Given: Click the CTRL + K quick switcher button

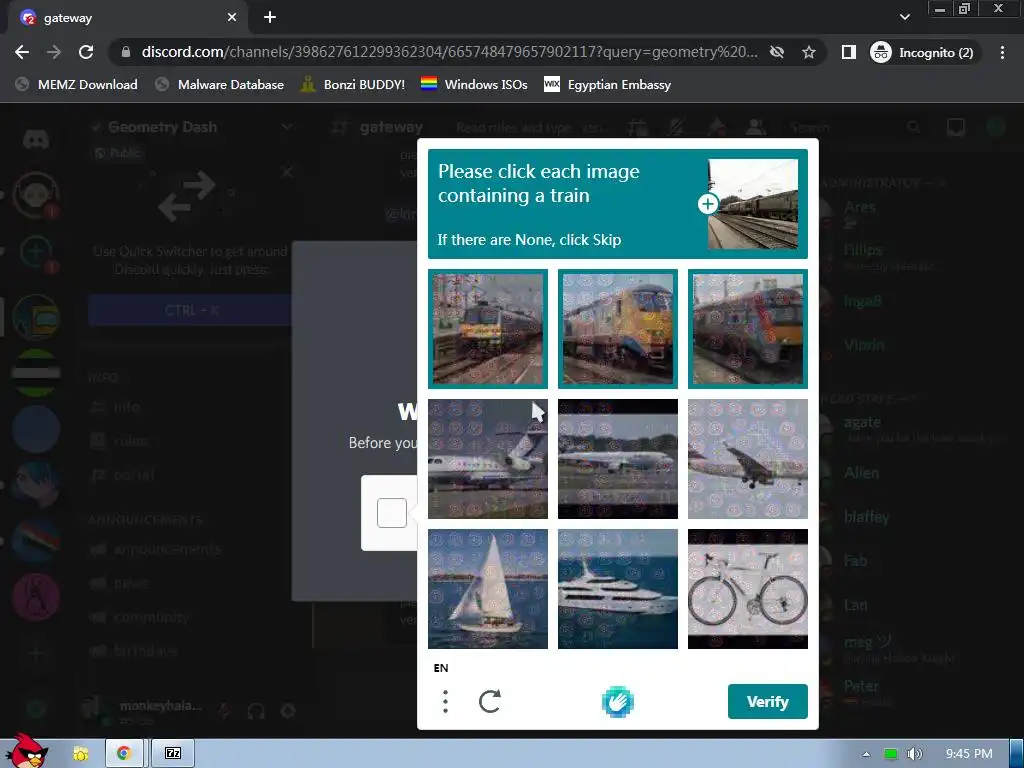Looking at the screenshot, I should coord(191,310).
